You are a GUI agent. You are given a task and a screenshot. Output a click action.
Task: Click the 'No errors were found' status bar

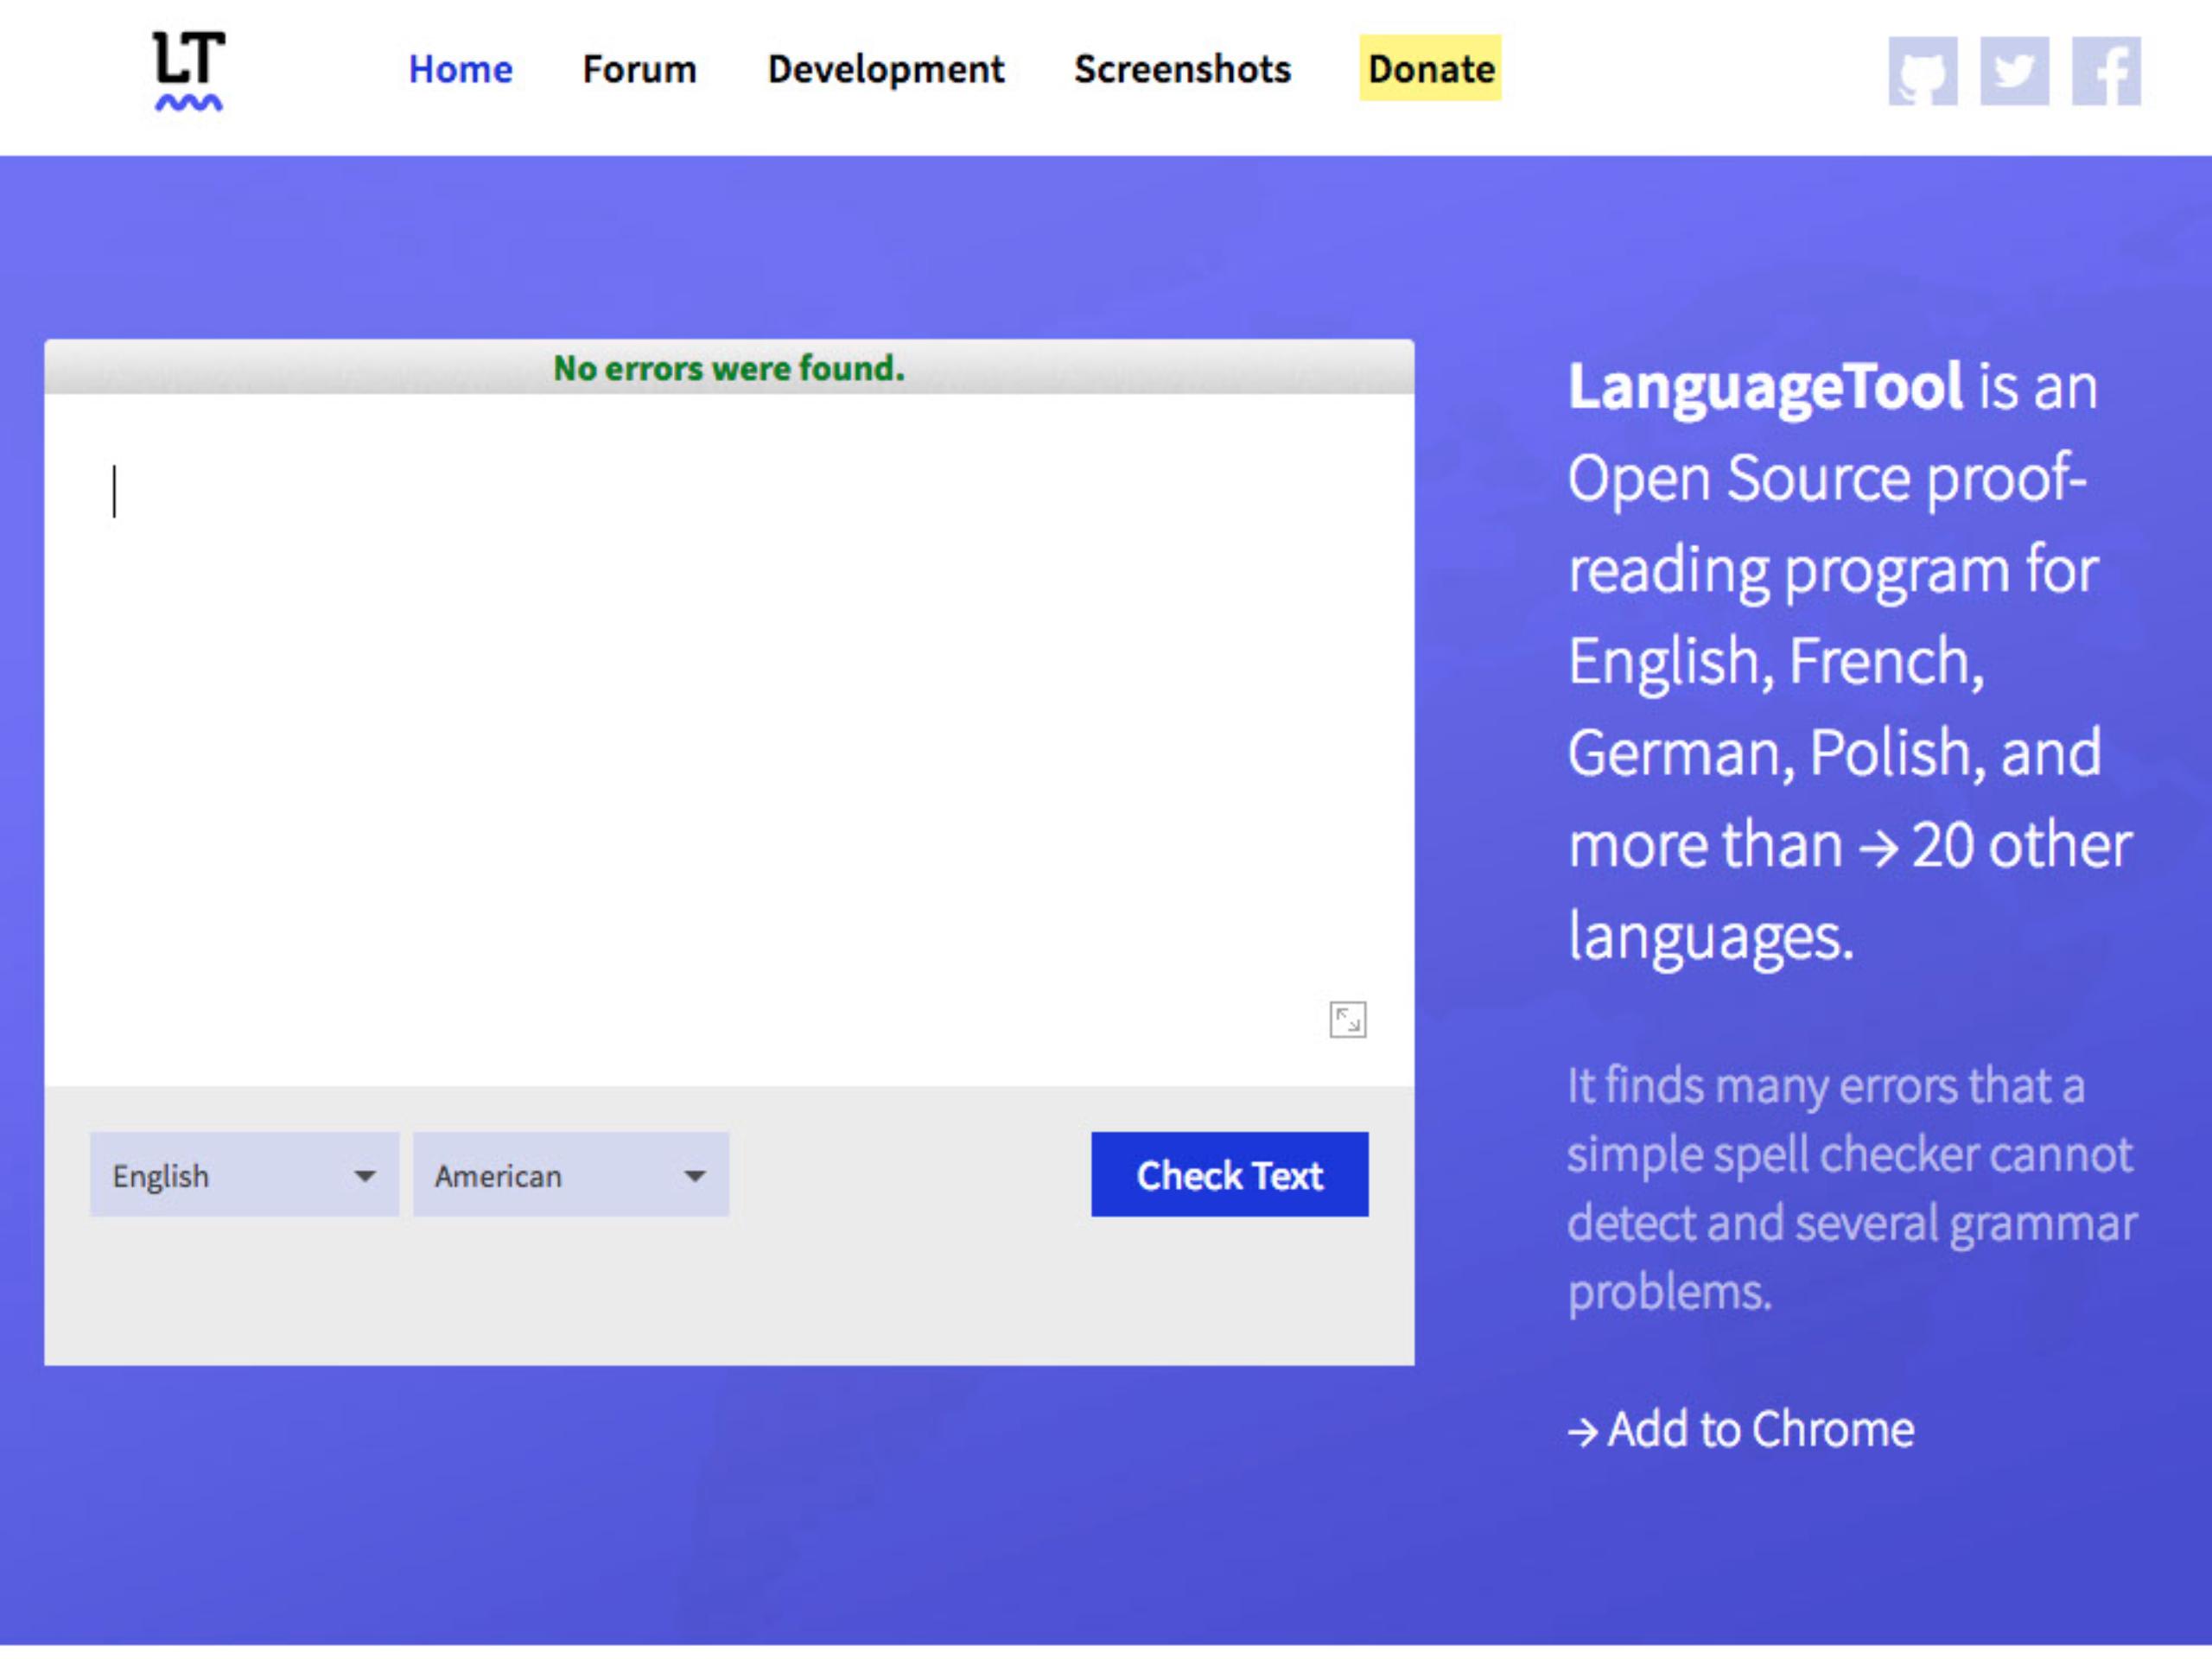pyautogui.click(x=728, y=368)
